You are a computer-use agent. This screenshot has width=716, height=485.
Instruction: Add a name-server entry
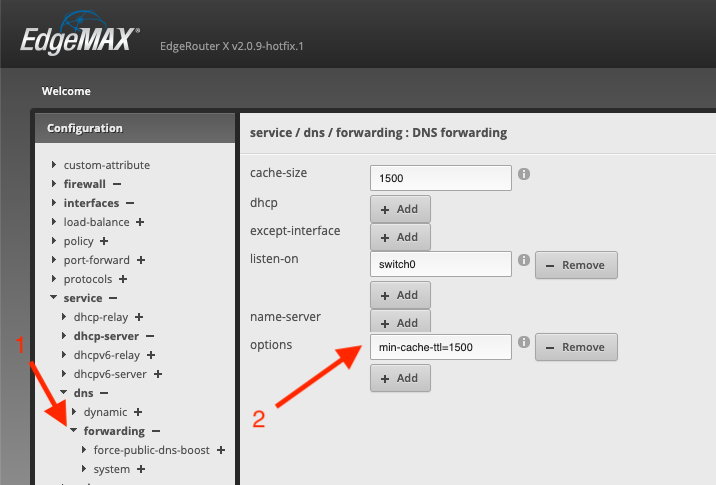(x=400, y=322)
